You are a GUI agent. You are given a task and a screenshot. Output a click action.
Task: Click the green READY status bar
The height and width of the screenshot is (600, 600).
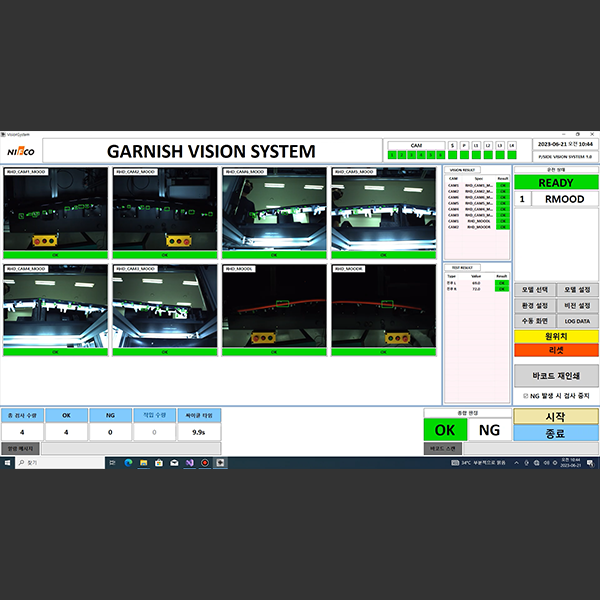[x=556, y=183]
